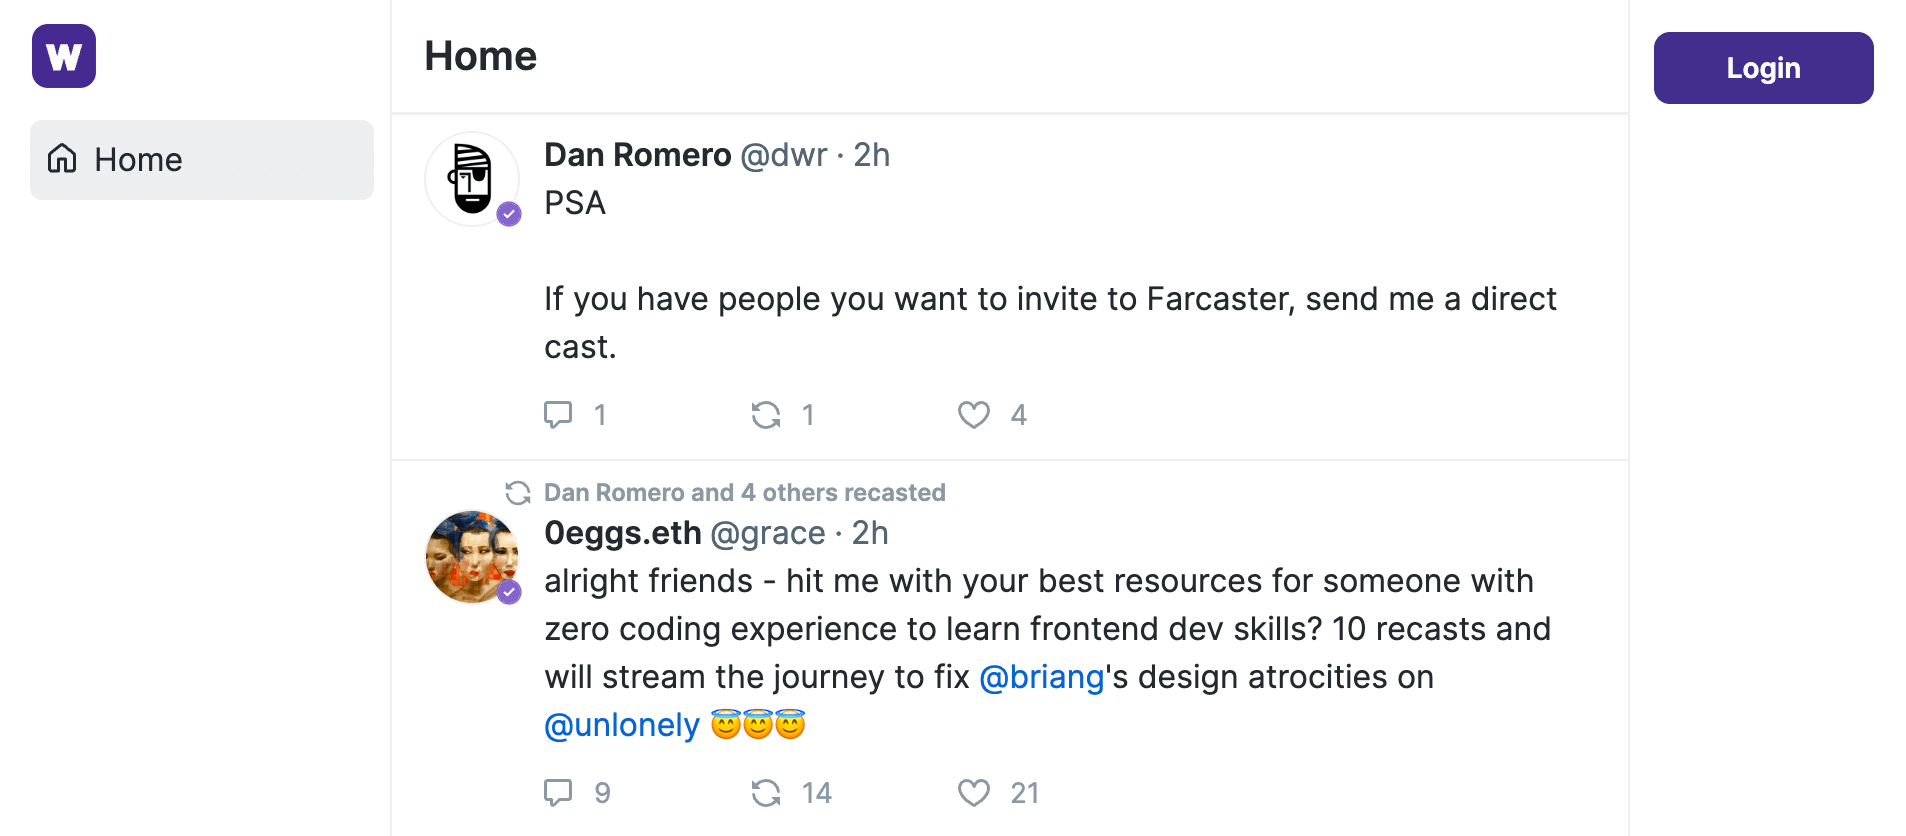Open replies on Dan Romero's PSA cast
This screenshot has height=836, width=1906.
tap(558, 414)
